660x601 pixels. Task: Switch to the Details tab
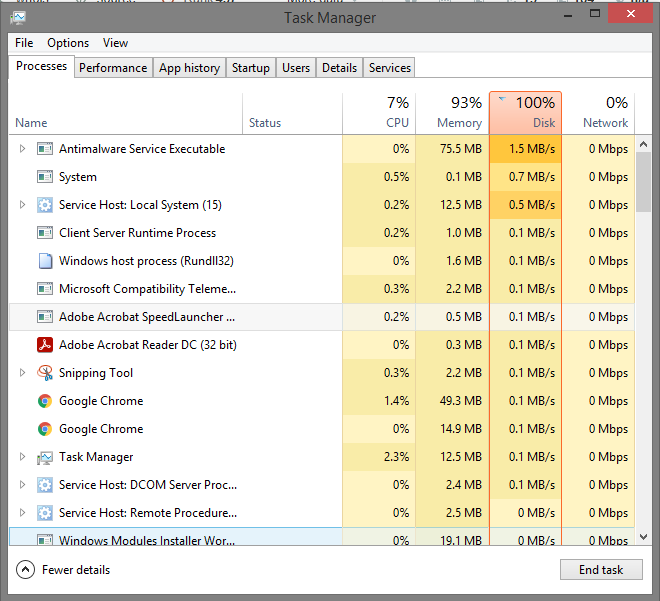click(x=339, y=68)
